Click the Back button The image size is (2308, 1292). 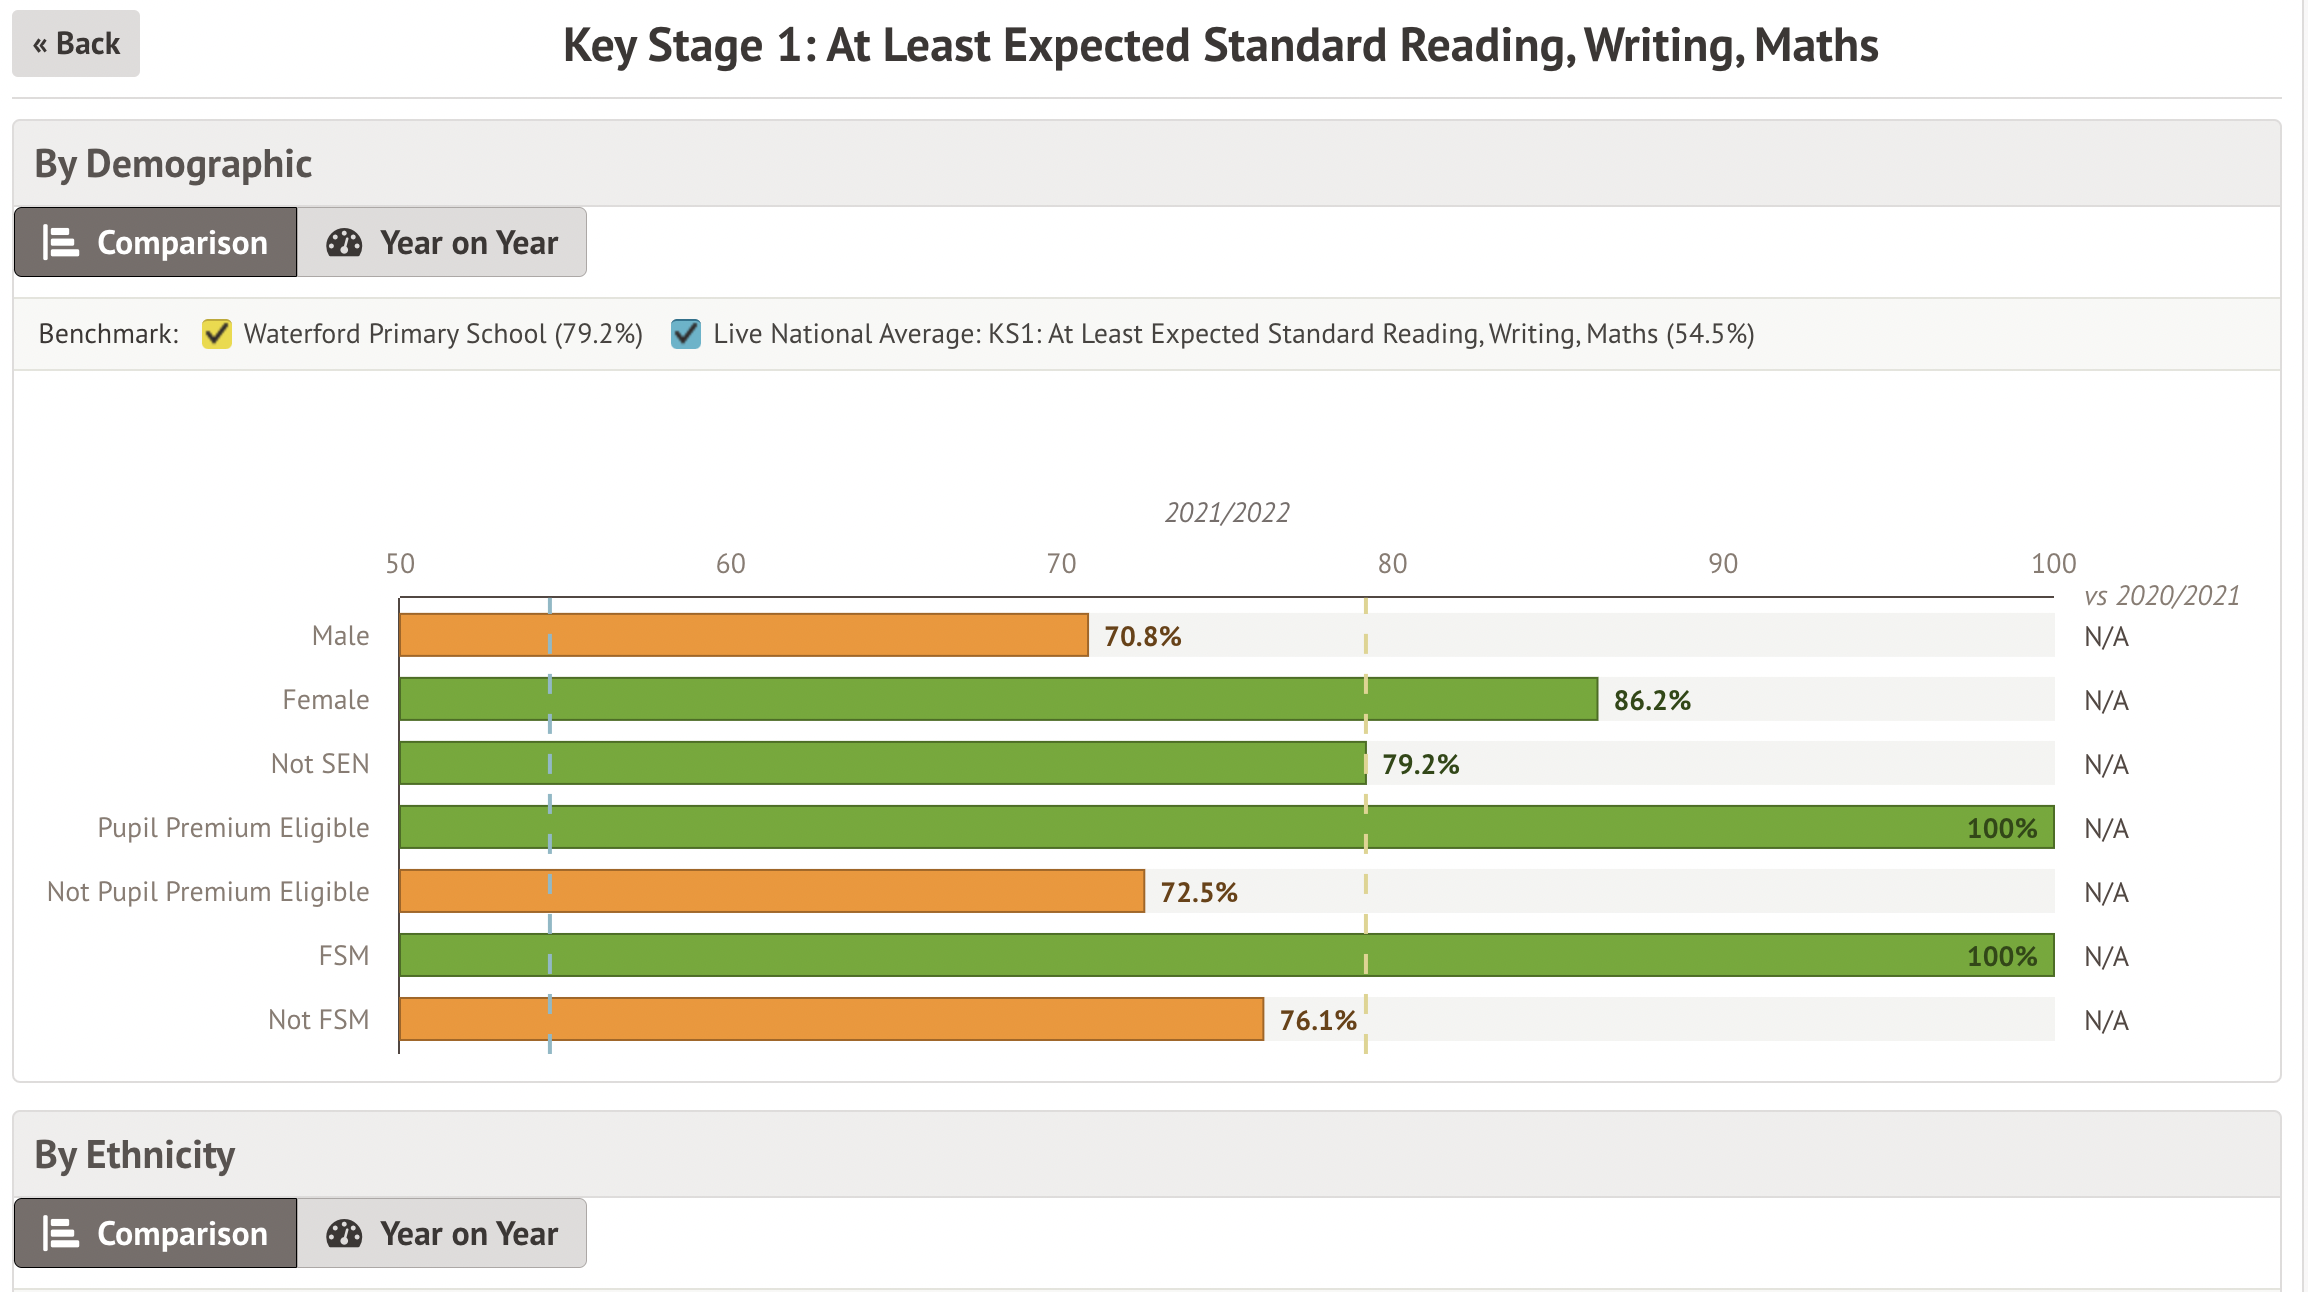pyautogui.click(x=76, y=44)
